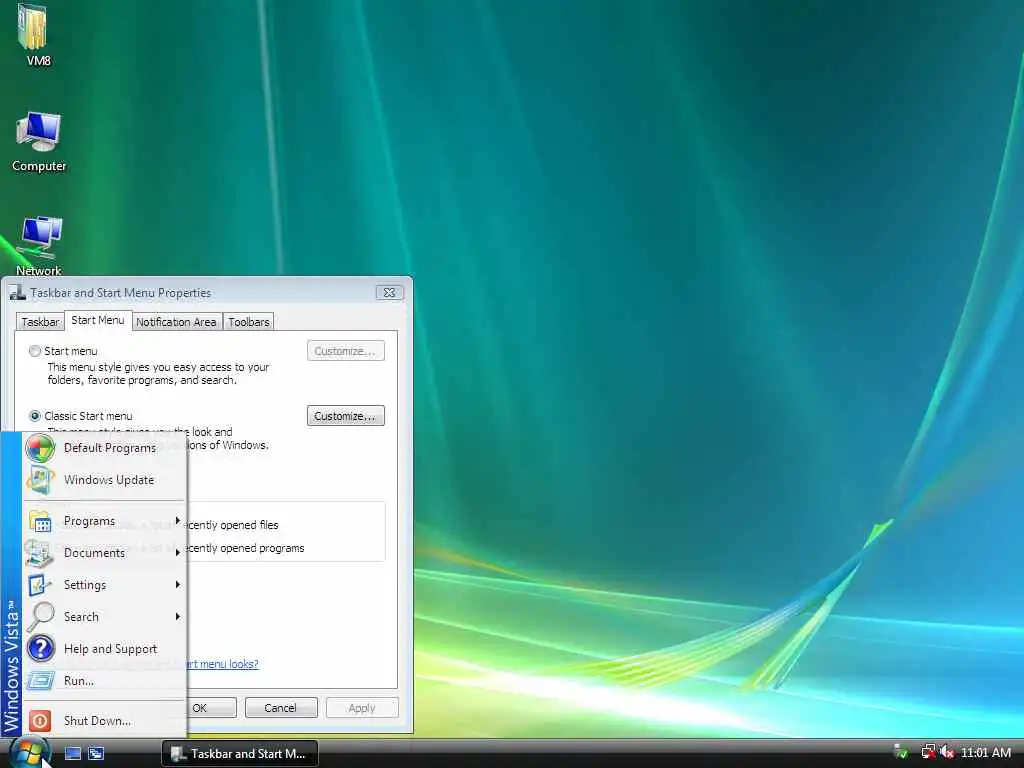This screenshot has height=768, width=1024.
Task: Click the Taskbar and Start M... taskbar button
Action: (240, 754)
